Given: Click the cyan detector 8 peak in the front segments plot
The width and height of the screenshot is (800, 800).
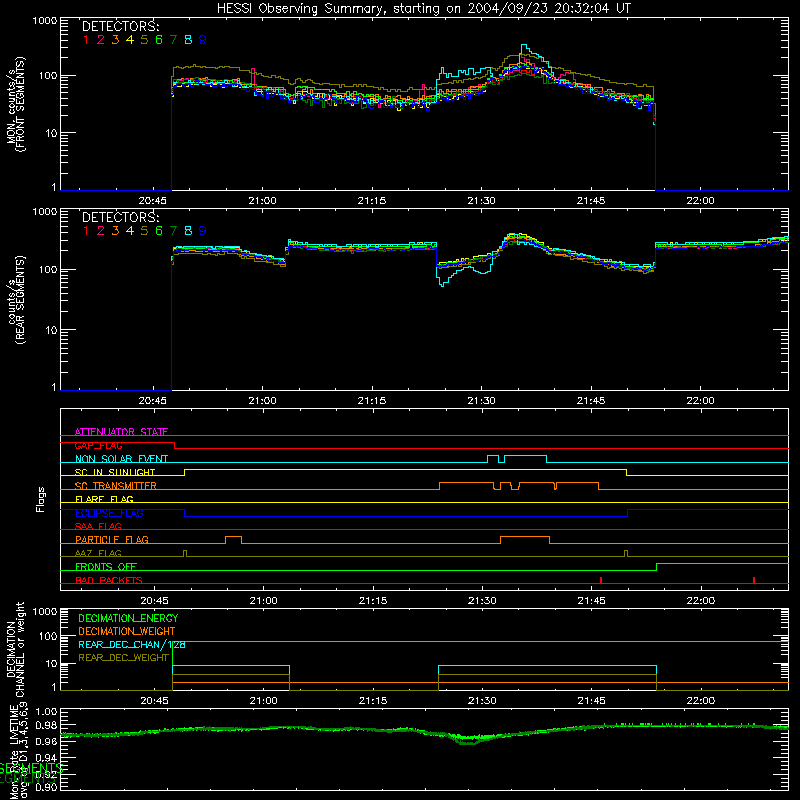Looking at the screenshot, I should [524, 46].
